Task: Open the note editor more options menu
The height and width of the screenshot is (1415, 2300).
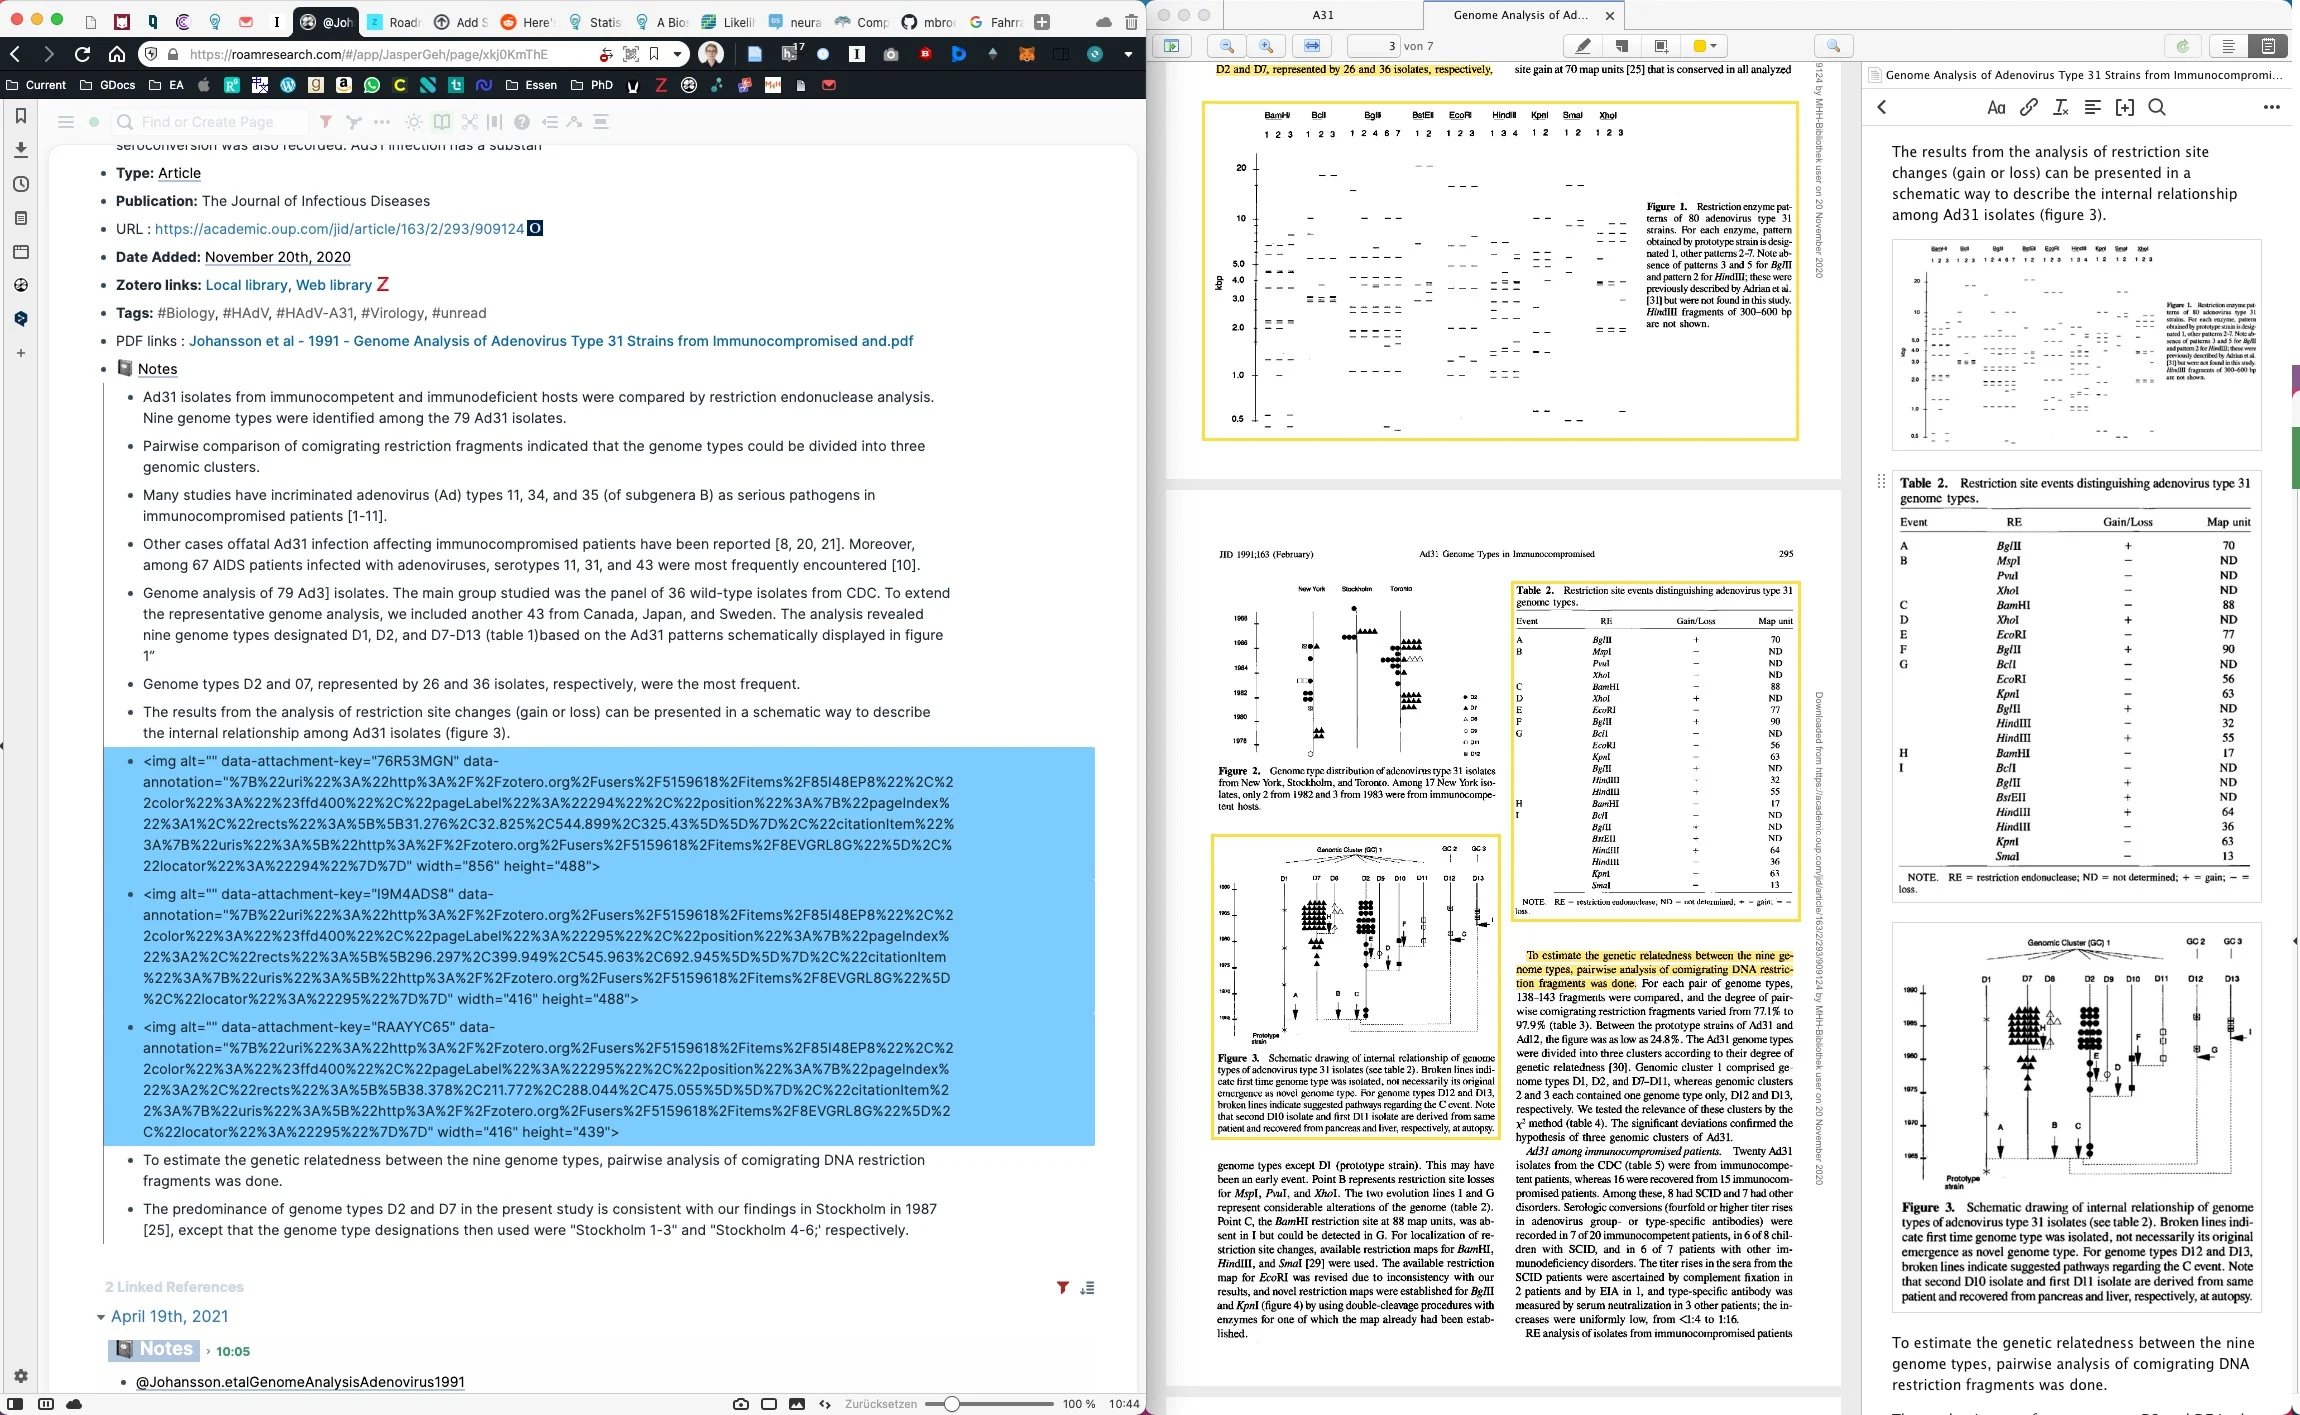Action: point(2271,107)
